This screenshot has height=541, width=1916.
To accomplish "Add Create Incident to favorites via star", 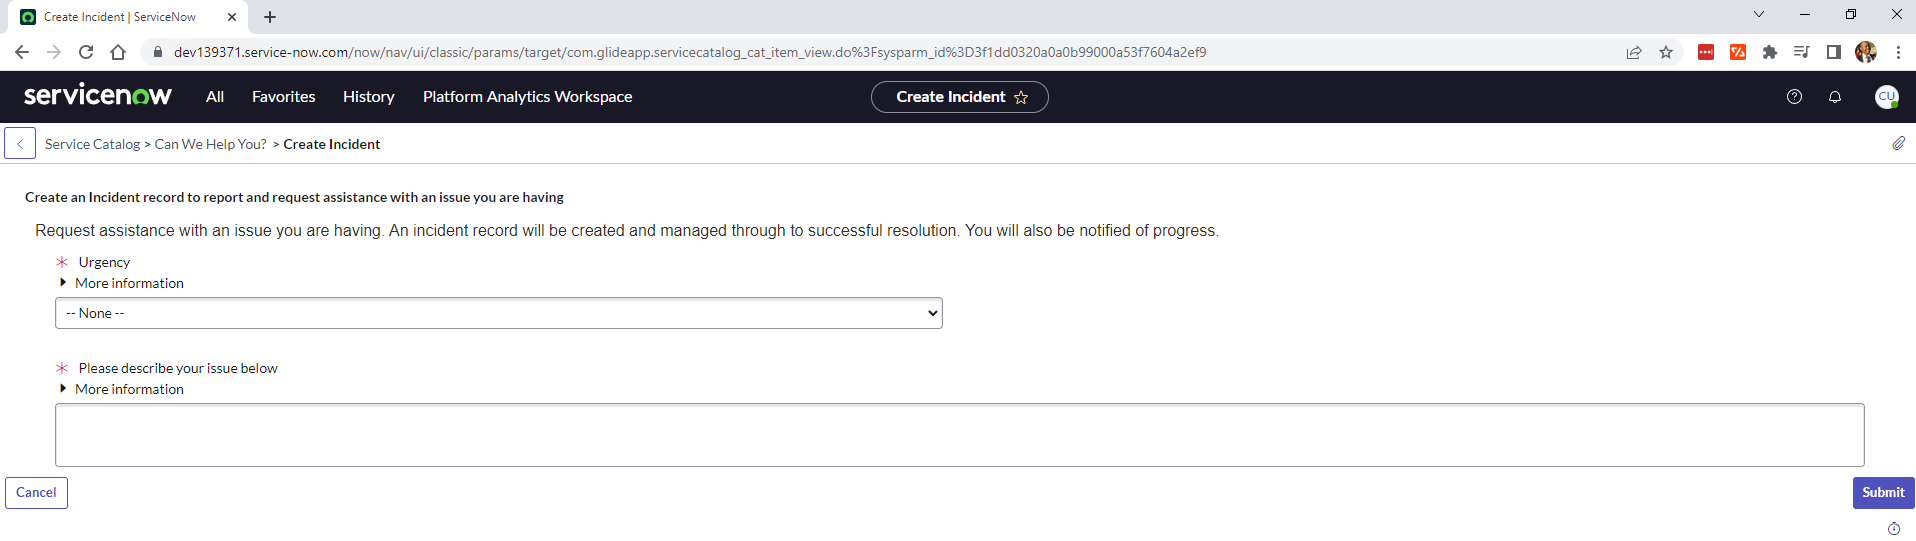I will [x=1021, y=97].
